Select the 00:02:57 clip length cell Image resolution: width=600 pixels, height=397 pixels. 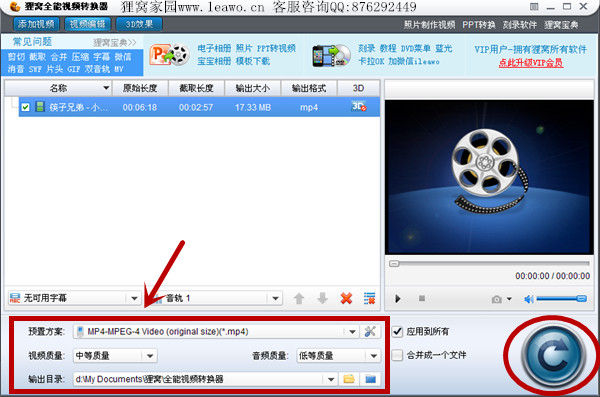click(196, 108)
